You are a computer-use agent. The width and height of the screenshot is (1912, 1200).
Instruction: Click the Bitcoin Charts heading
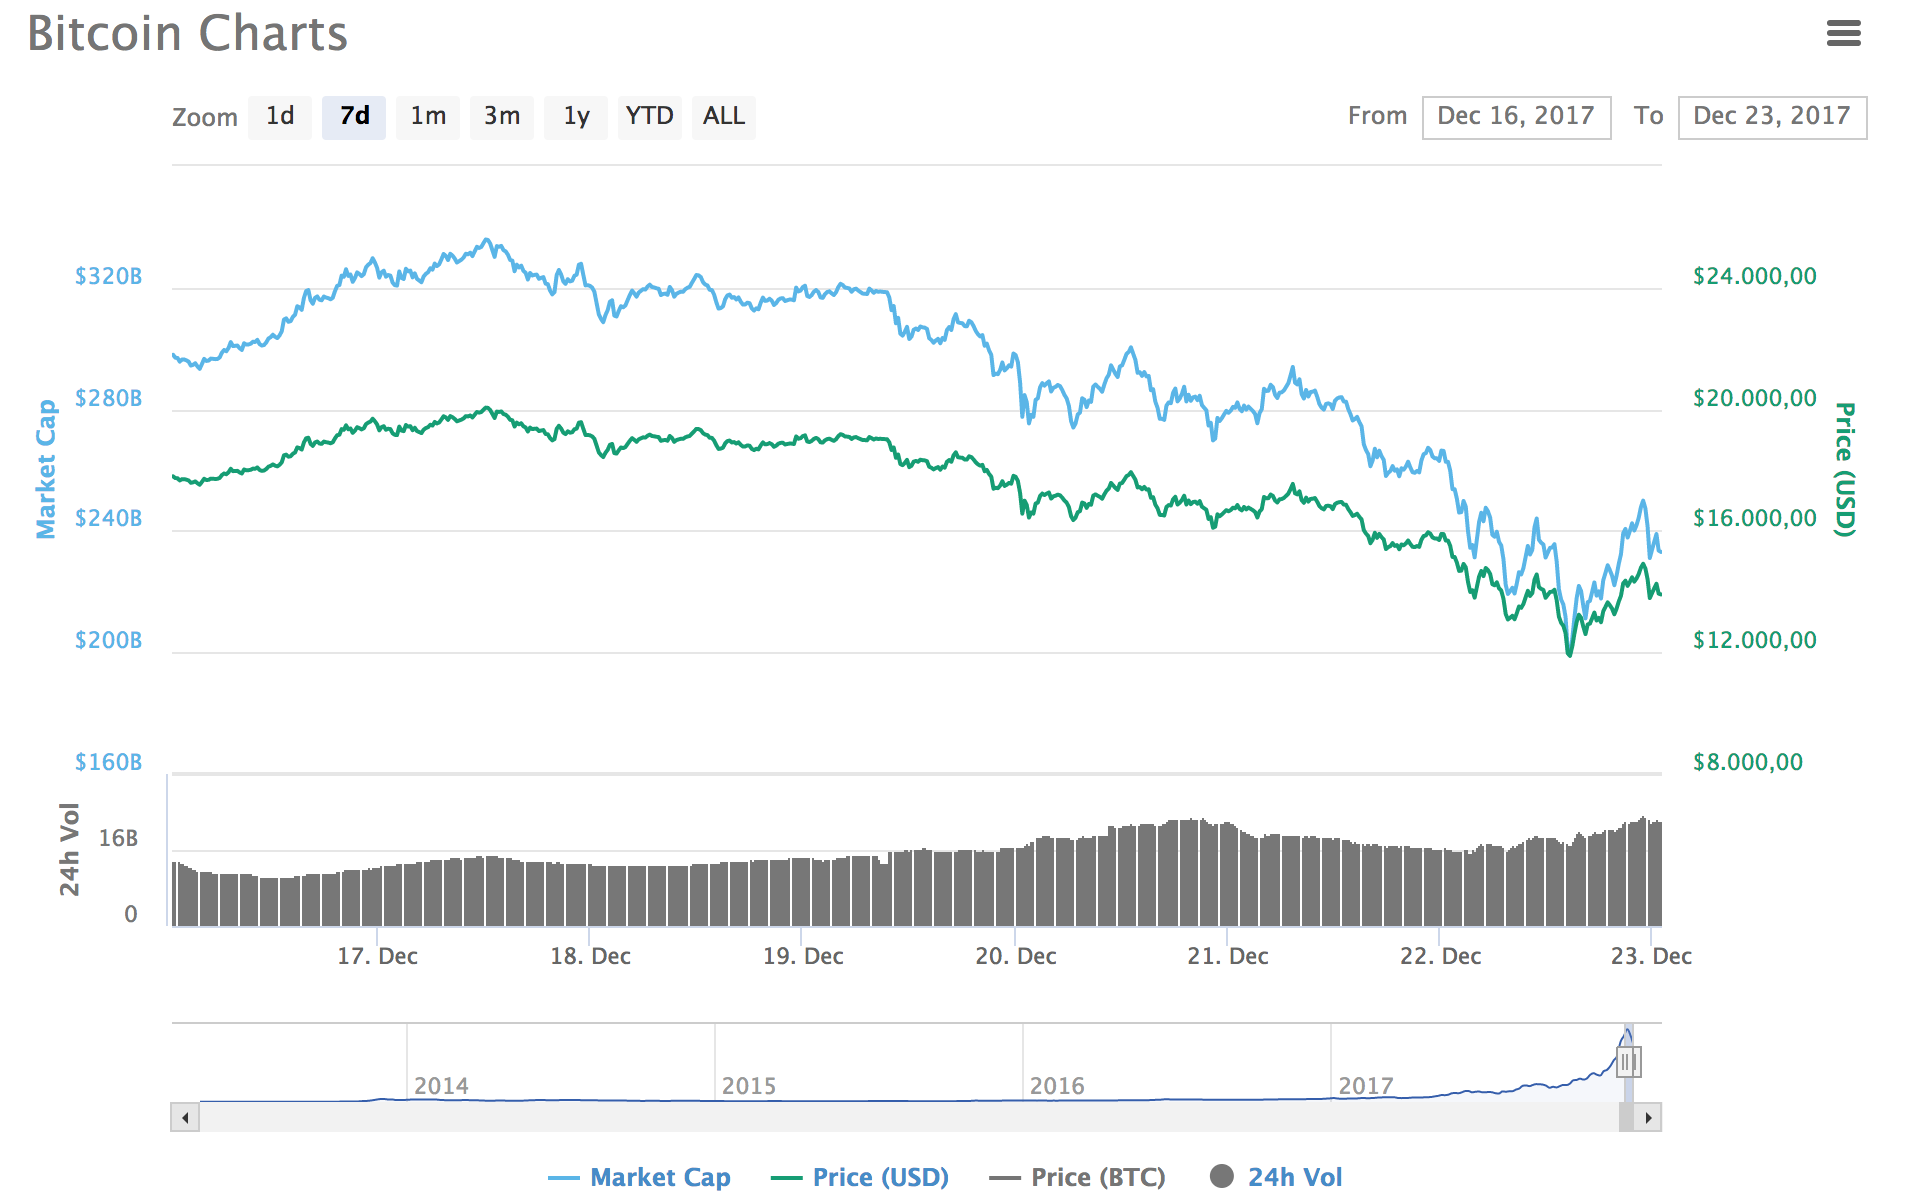[x=187, y=33]
